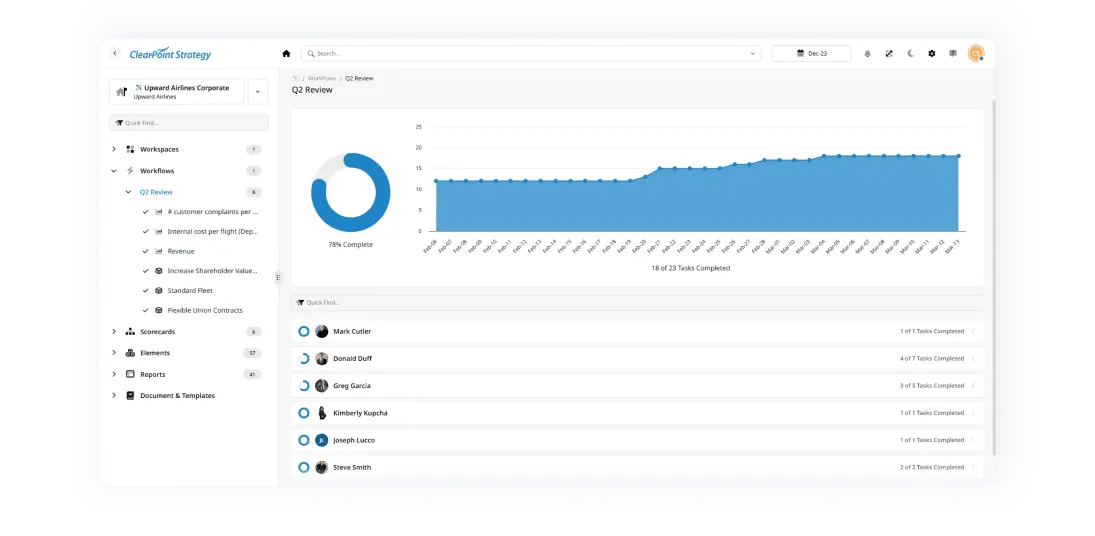Click the Elements cubes icon

[130, 353]
